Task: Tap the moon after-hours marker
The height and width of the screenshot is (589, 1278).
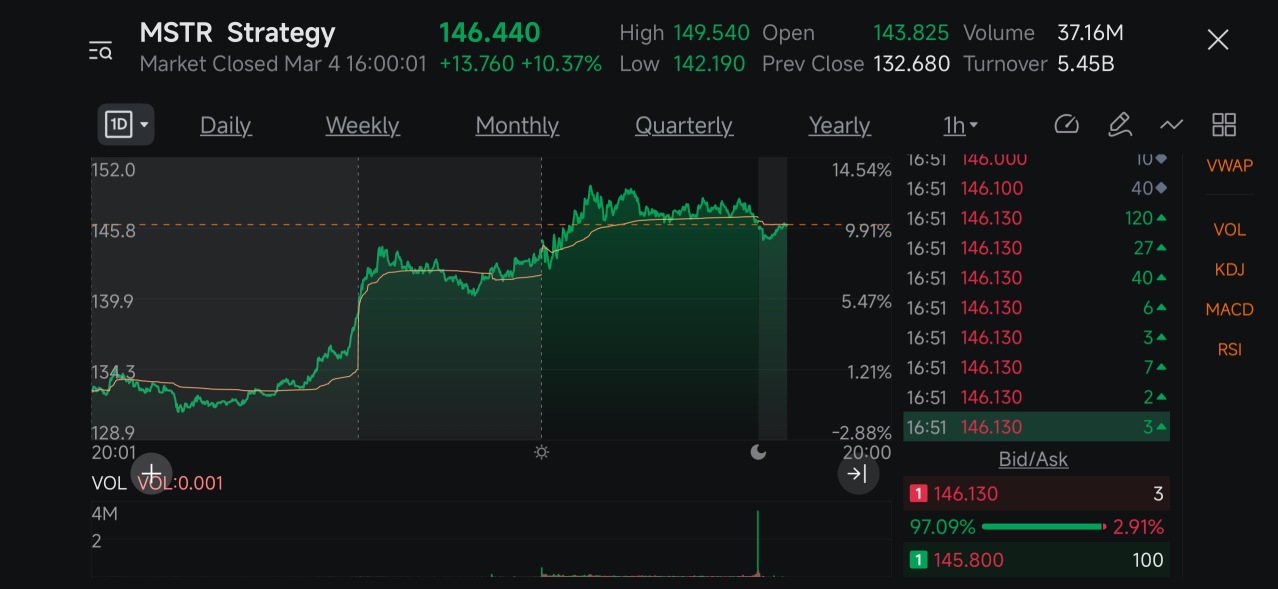Action: click(x=758, y=452)
